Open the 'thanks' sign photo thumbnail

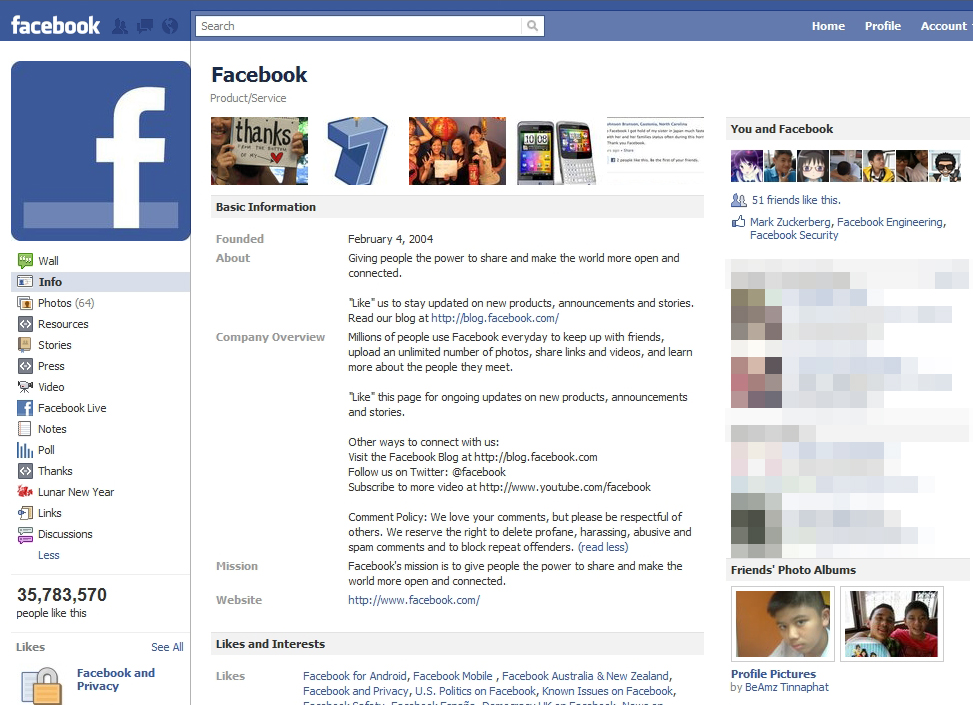point(259,151)
